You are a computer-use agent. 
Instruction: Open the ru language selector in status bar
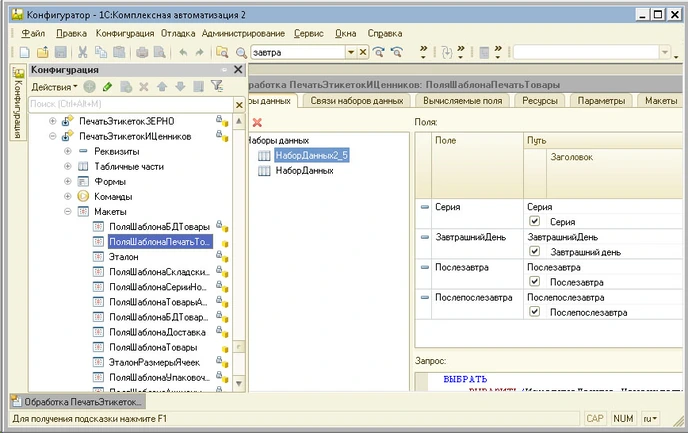(650, 419)
